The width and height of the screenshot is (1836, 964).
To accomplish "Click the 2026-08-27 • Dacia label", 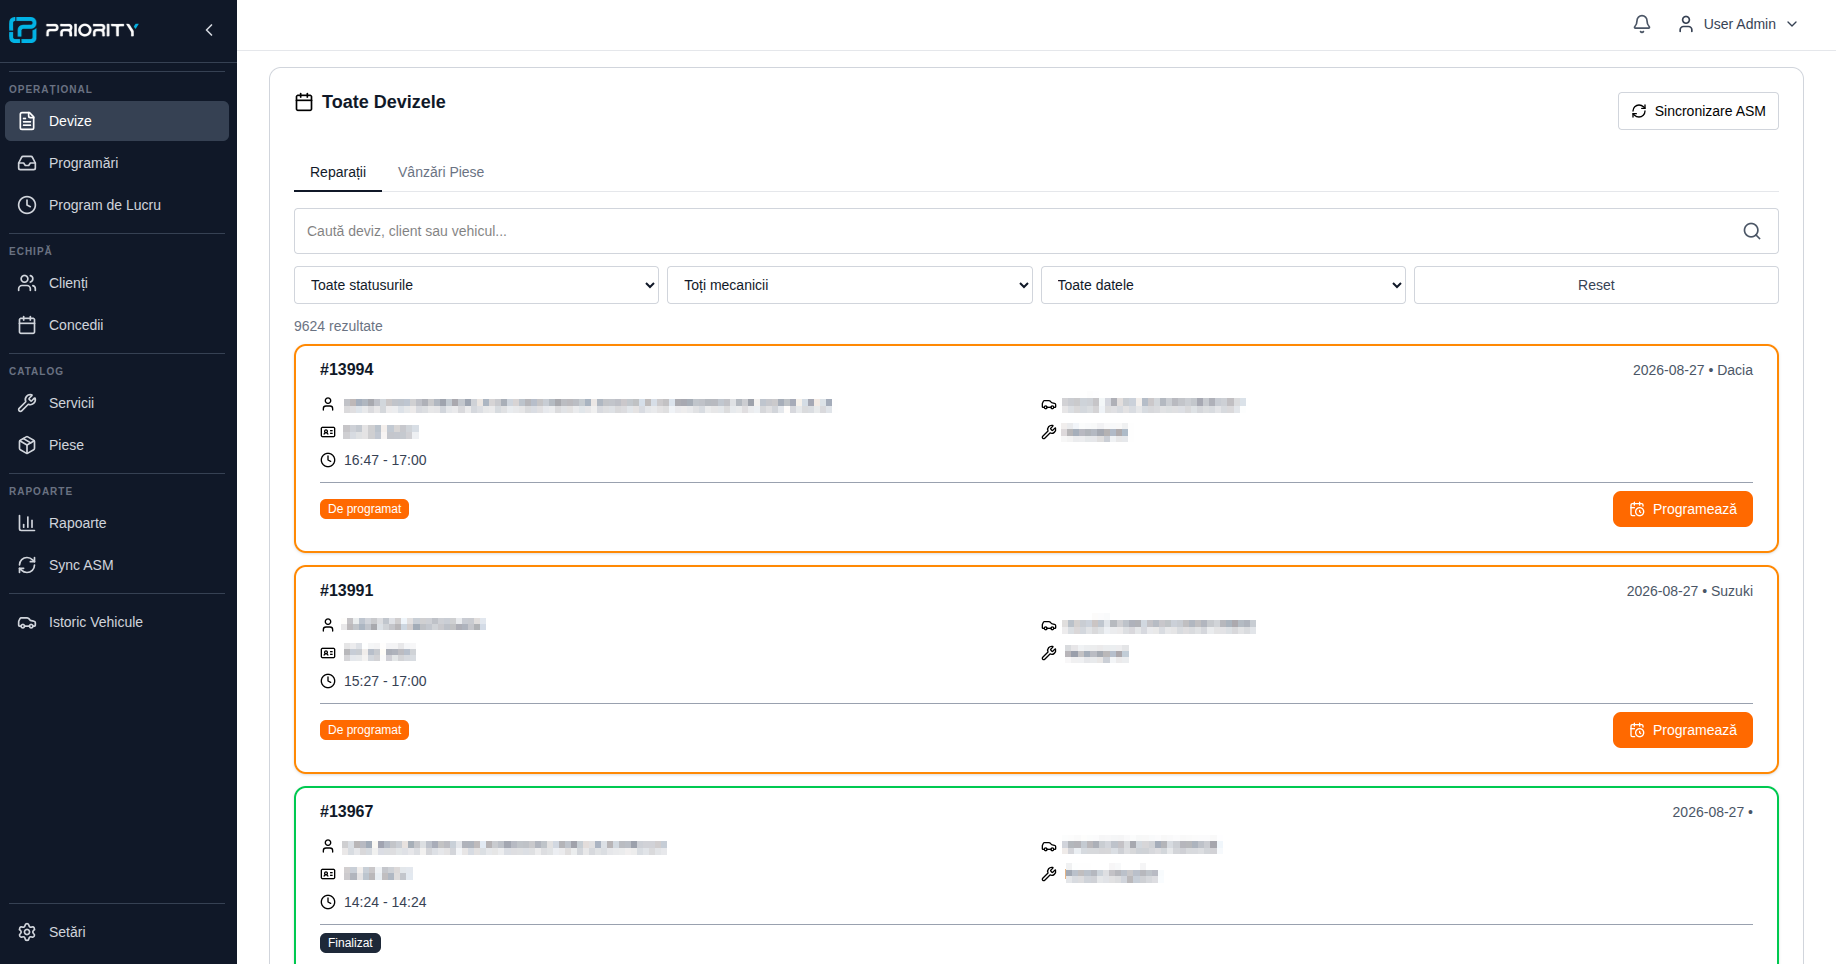I will click(1692, 370).
